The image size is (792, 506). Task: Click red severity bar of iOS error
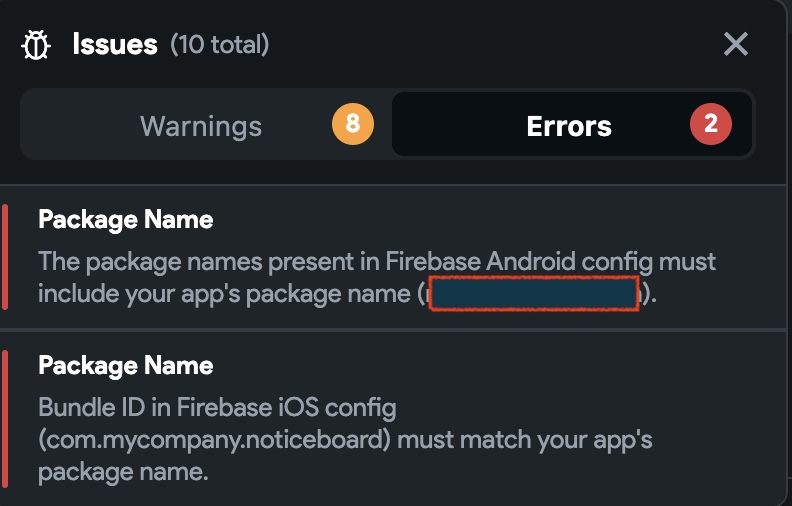[5, 419]
